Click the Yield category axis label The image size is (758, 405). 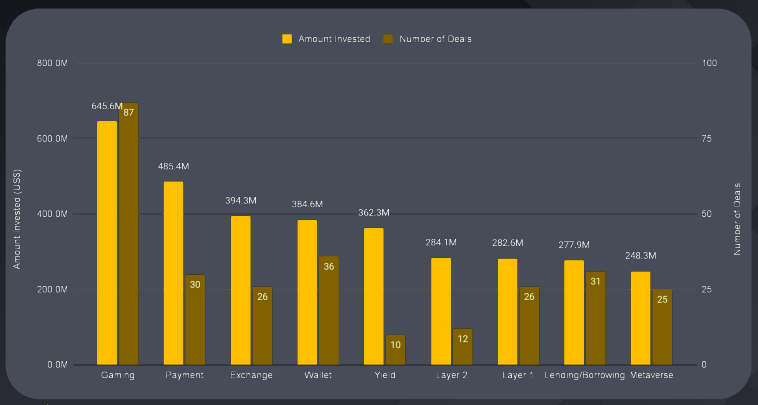(385, 375)
